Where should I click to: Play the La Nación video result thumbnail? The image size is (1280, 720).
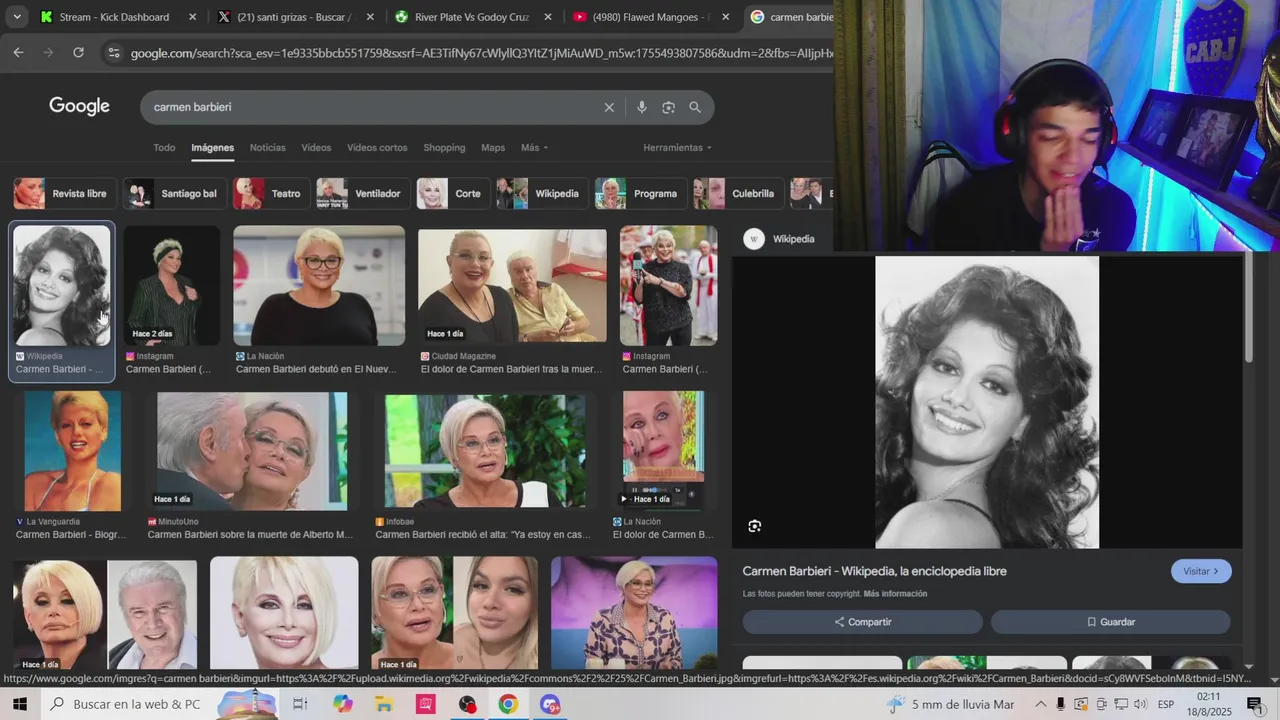(x=663, y=449)
